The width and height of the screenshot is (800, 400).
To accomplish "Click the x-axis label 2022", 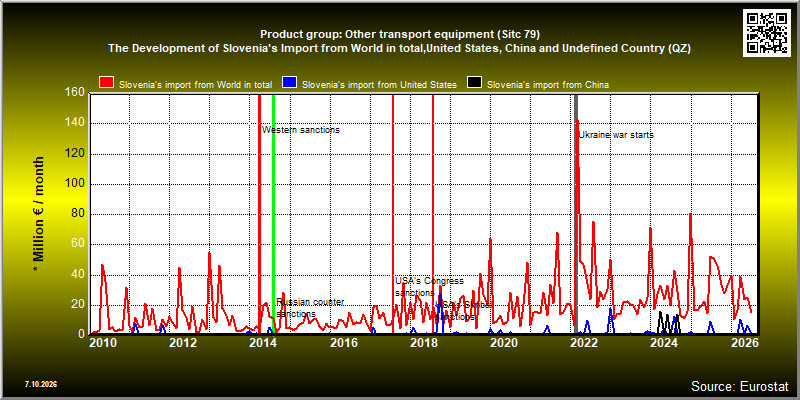I will point(584,342).
